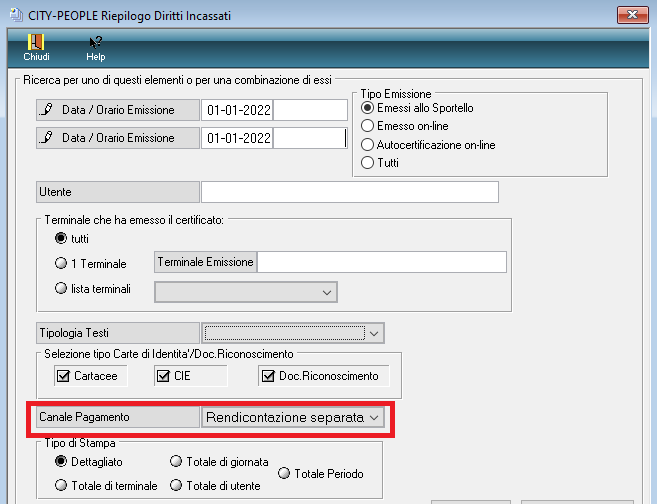Select Emessi allo Sportello radio option
The image size is (657, 504).
click(368, 108)
